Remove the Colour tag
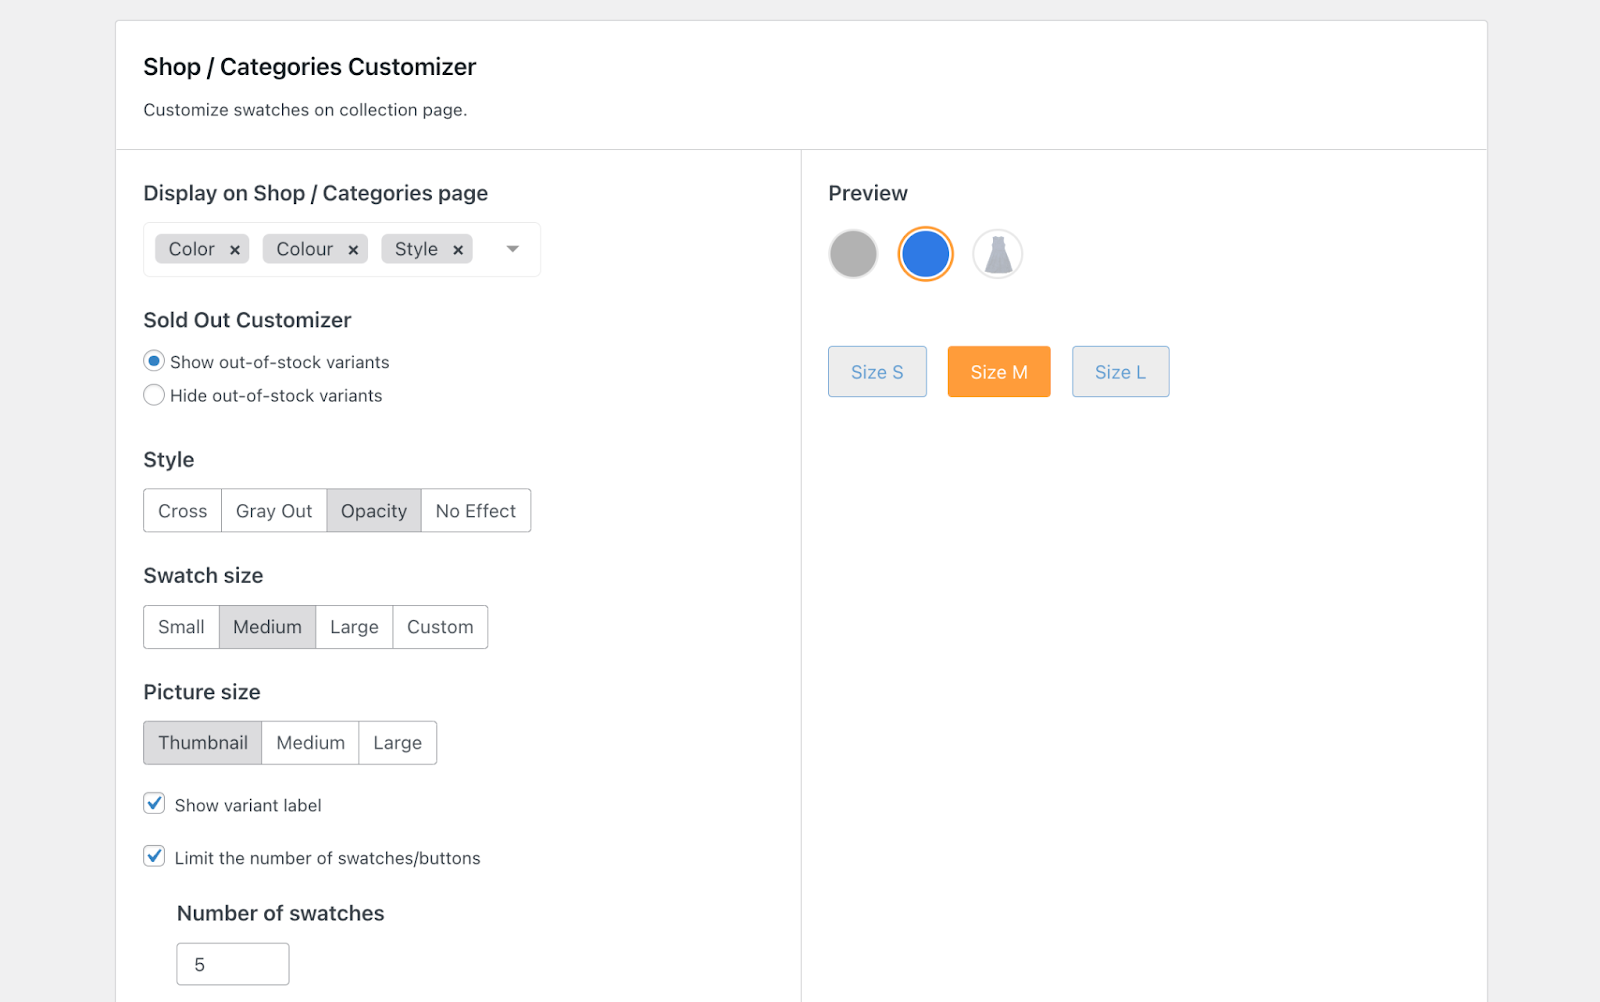The height and width of the screenshot is (1002, 1600). [x=353, y=250]
